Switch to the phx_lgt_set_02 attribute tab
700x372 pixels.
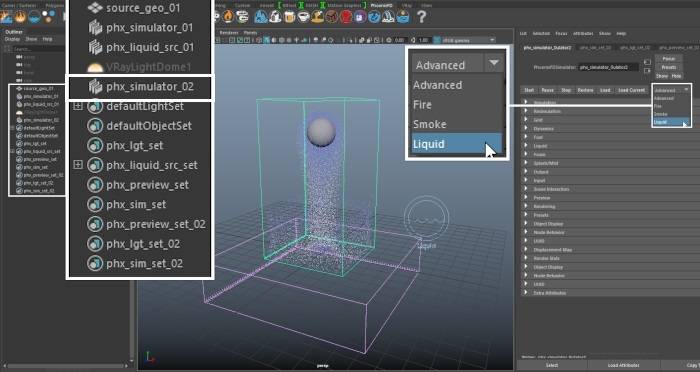635,47
